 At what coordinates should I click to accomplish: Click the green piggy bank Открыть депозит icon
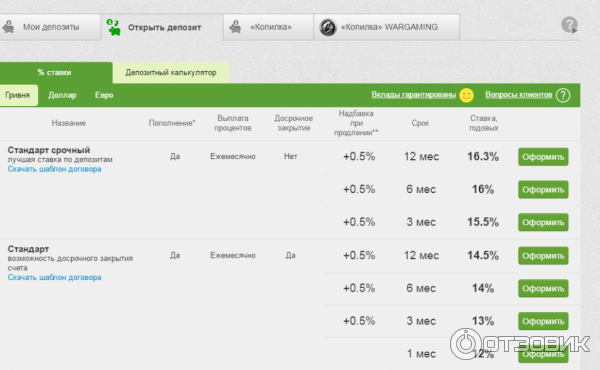[114, 27]
